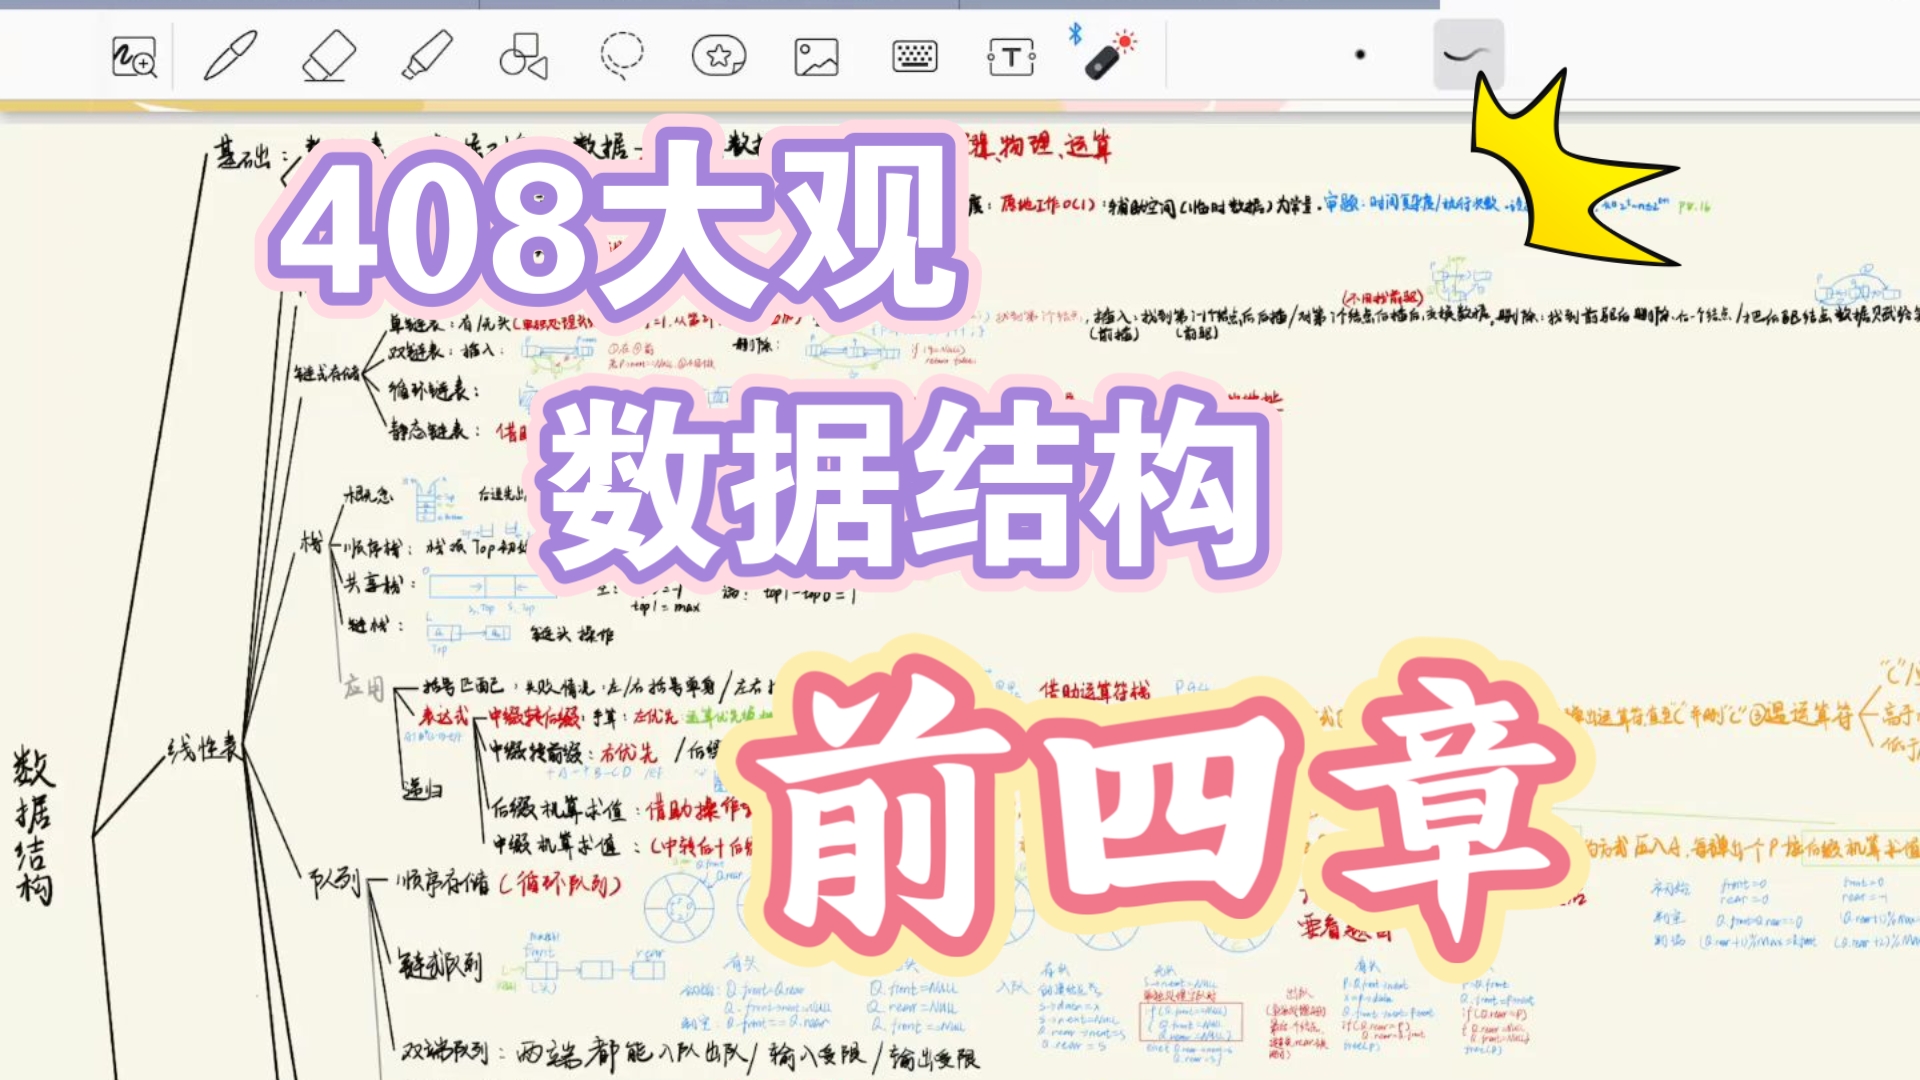Click the '线性表' mind map node
Viewport: 1920px width, 1080px height.
pyautogui.click(x=204, y=748)
